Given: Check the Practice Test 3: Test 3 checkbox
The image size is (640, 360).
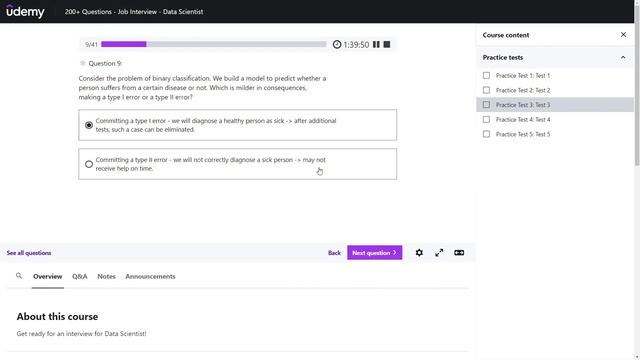Looking at the screenshot, I should coord(486,105).
